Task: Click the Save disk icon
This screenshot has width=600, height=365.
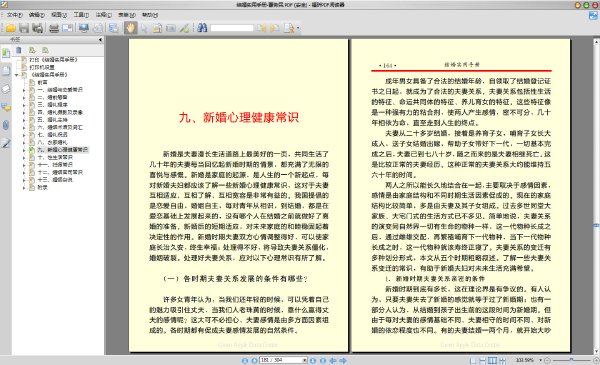Action: (24, 28)
